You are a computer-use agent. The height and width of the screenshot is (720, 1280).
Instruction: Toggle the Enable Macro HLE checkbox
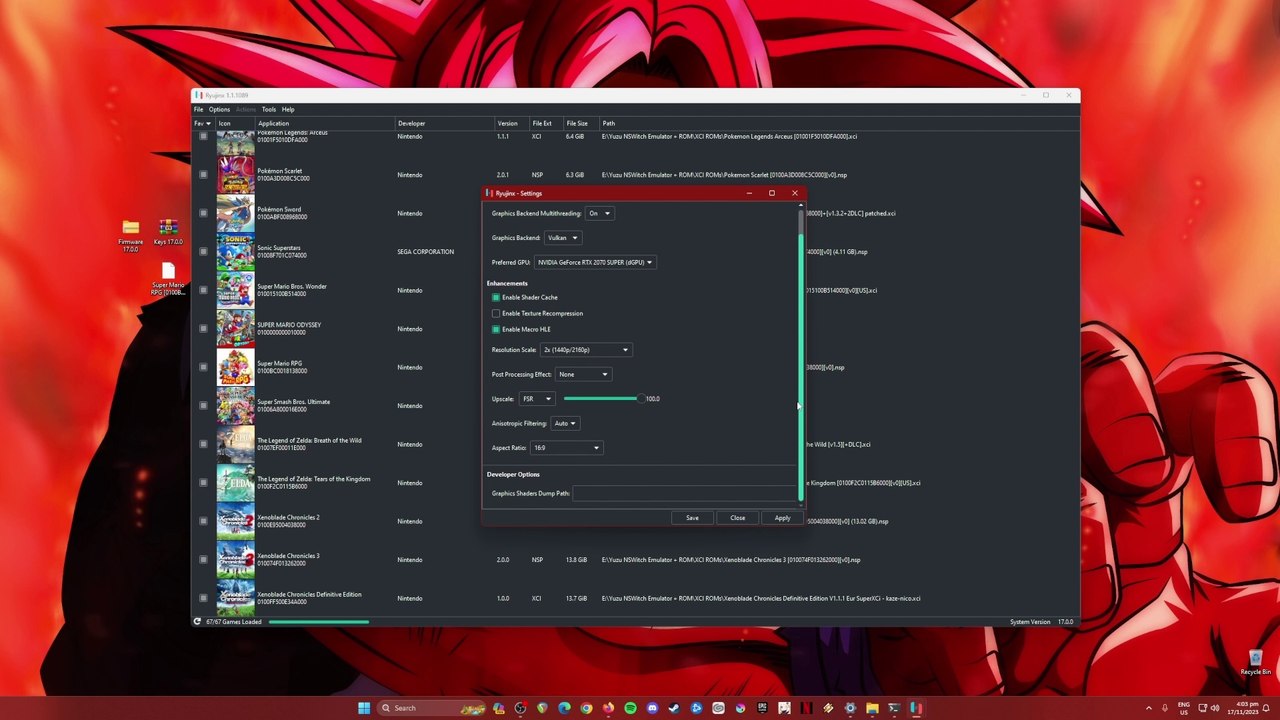point(496,329)
